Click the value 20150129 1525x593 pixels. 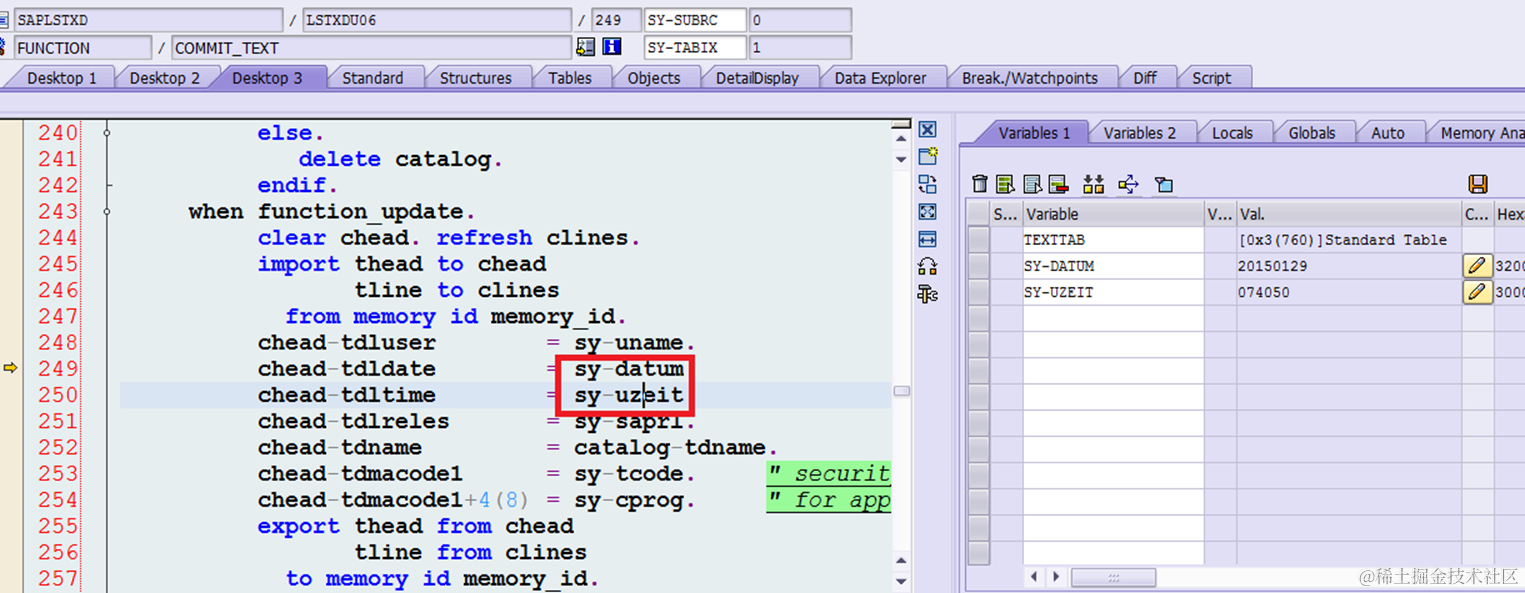click(1272, 266)
